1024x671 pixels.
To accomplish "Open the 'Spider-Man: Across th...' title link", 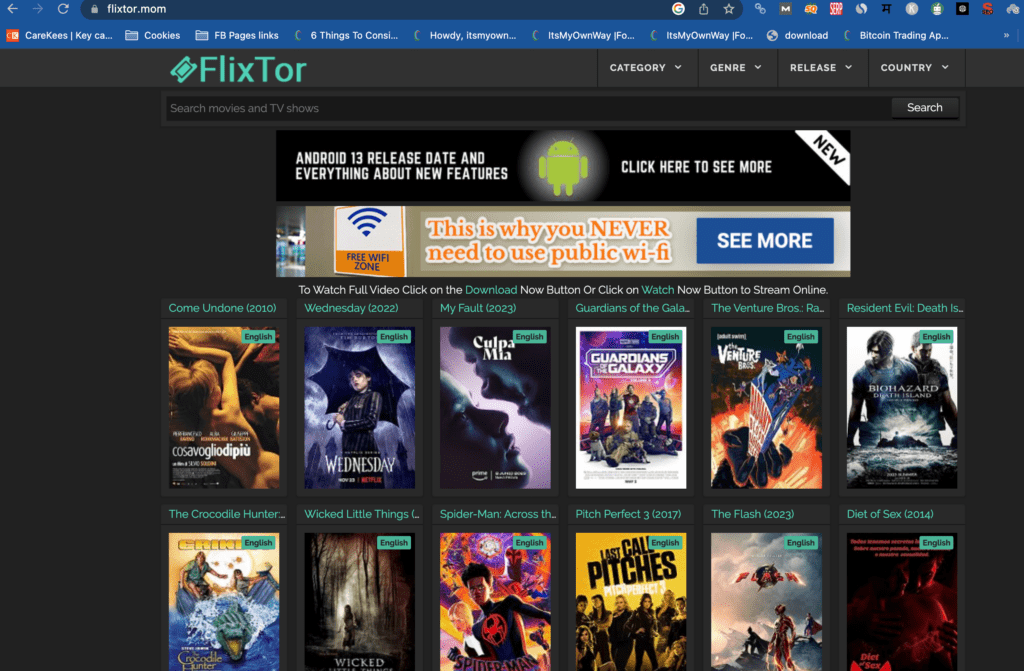I will tap(498, 514).
